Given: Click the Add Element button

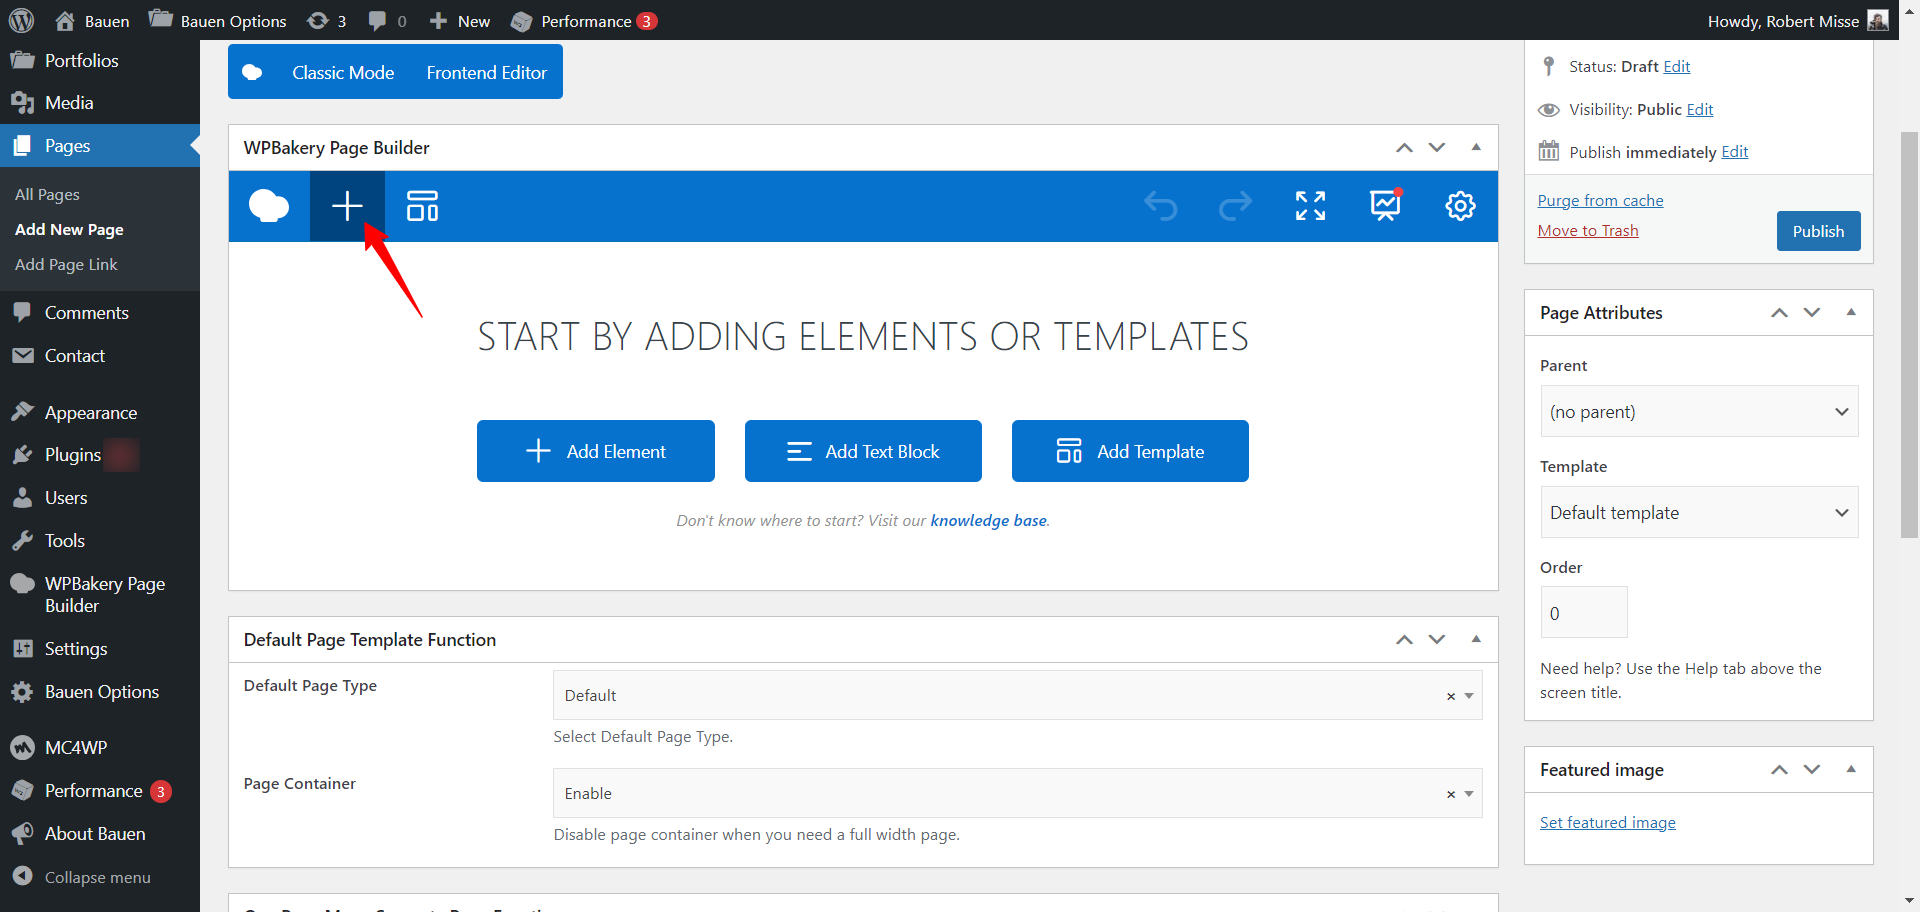Looking at the screenshot, I should pos(596,451).
